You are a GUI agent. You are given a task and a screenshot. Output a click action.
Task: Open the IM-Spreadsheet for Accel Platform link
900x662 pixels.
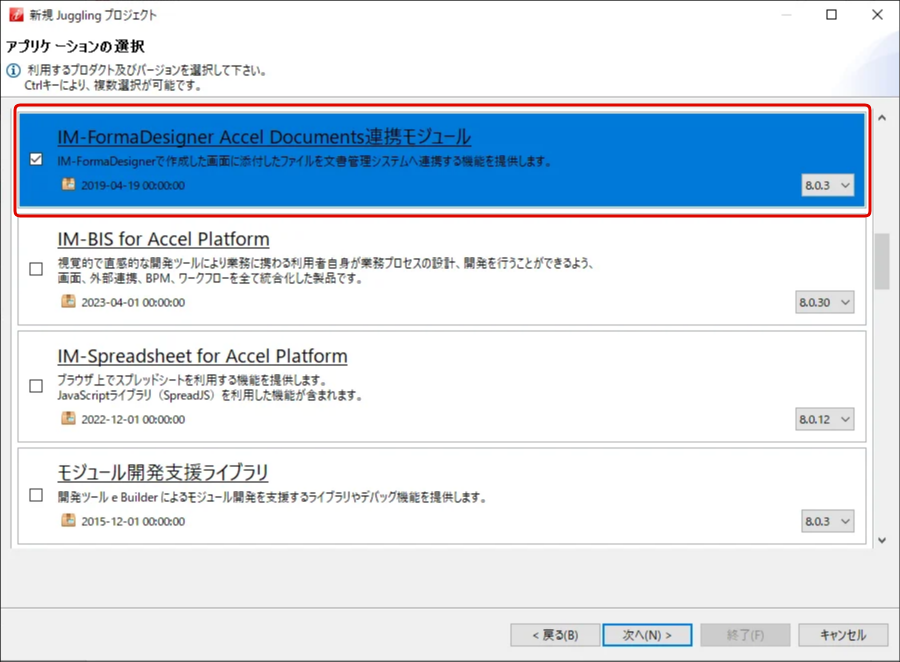tap(202, 356)
